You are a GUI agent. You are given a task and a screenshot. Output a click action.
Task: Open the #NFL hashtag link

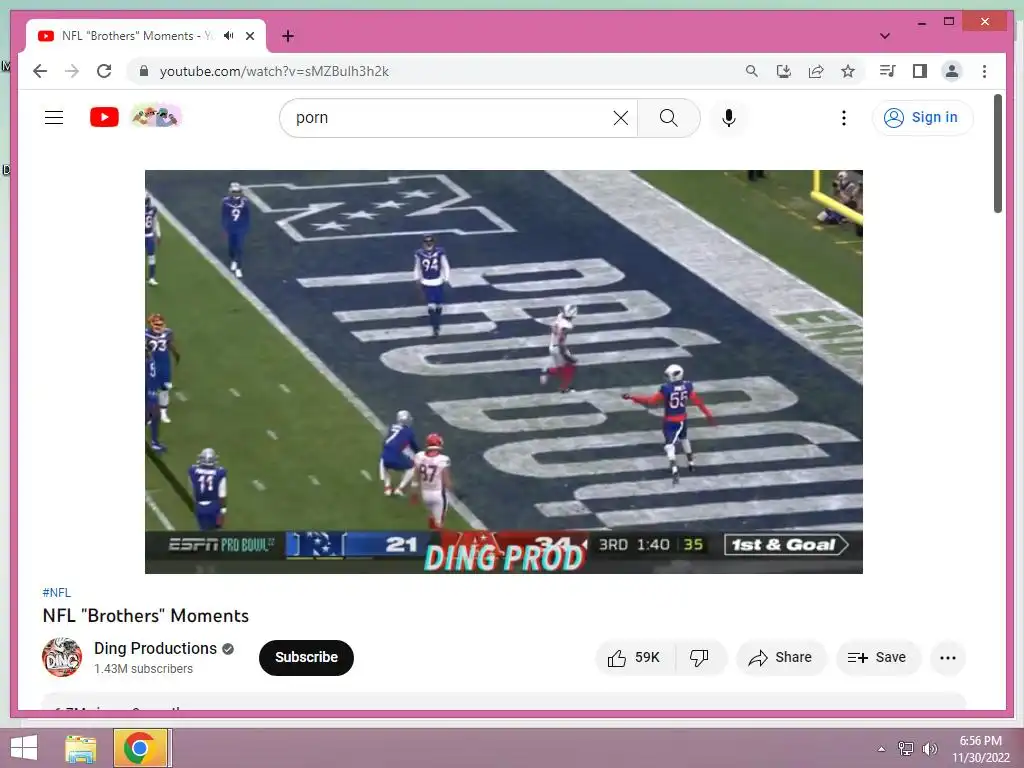point(57,592)
